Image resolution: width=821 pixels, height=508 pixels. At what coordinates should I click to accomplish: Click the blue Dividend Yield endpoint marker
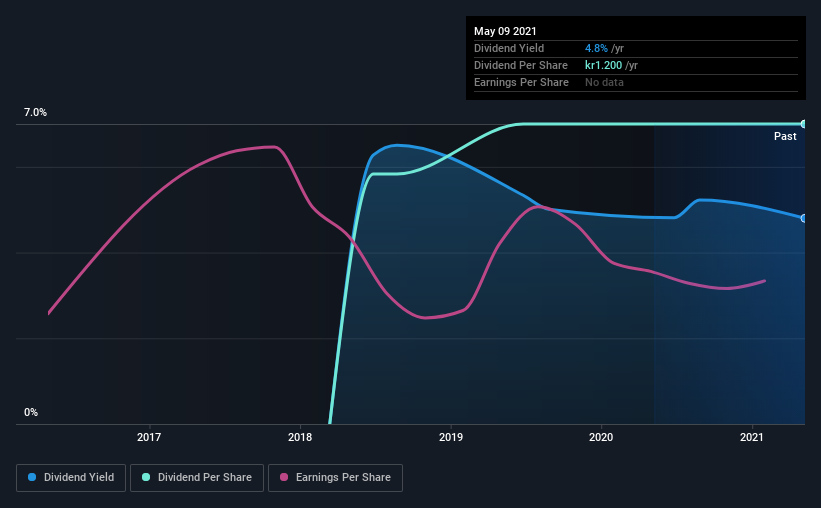[804, 218]
